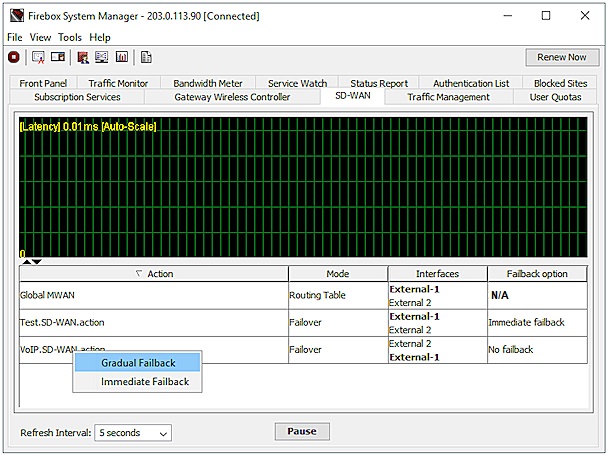Open the View menu

pyautogui.click(x=40, y=37)
